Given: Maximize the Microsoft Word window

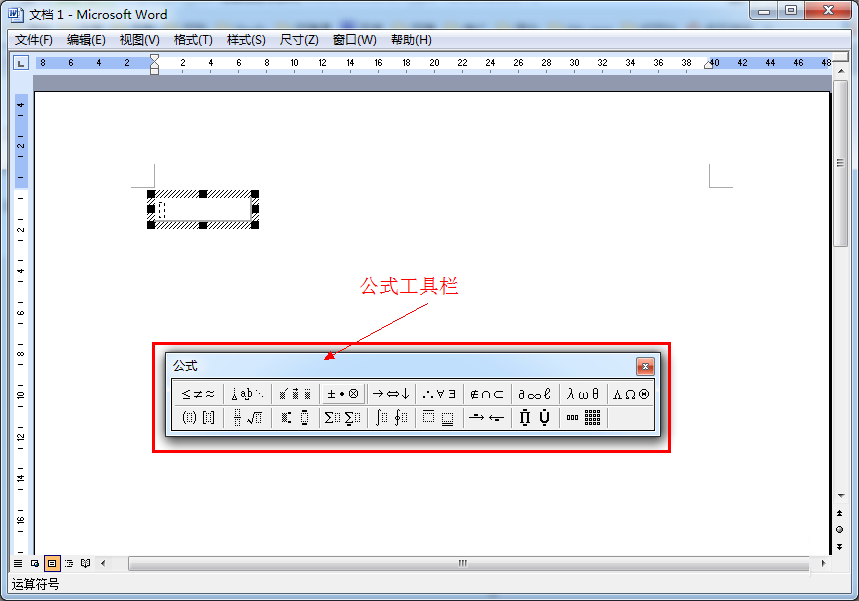Looking at the screenshot, I should pyautogui.click(x=791, y=11).
